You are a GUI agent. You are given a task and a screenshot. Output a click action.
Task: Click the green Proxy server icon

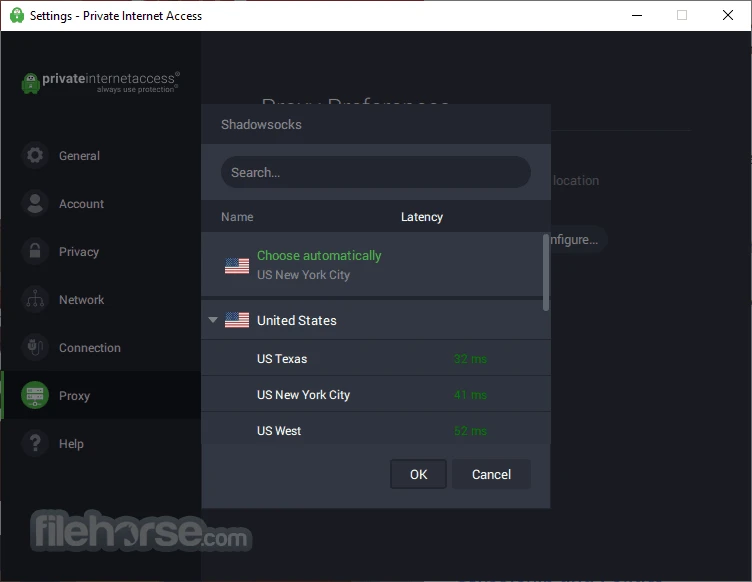[35, 395]
